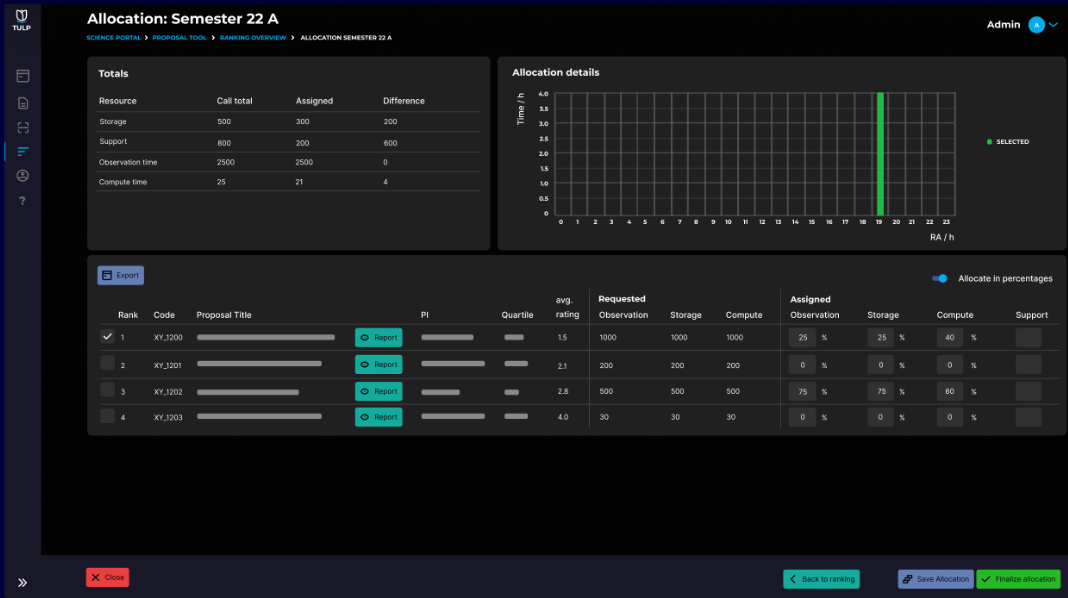The width and height of the screenshot is (1068, 598).
Task: View the Report for proposal XY_1200
Action: [x=378, y=337]
